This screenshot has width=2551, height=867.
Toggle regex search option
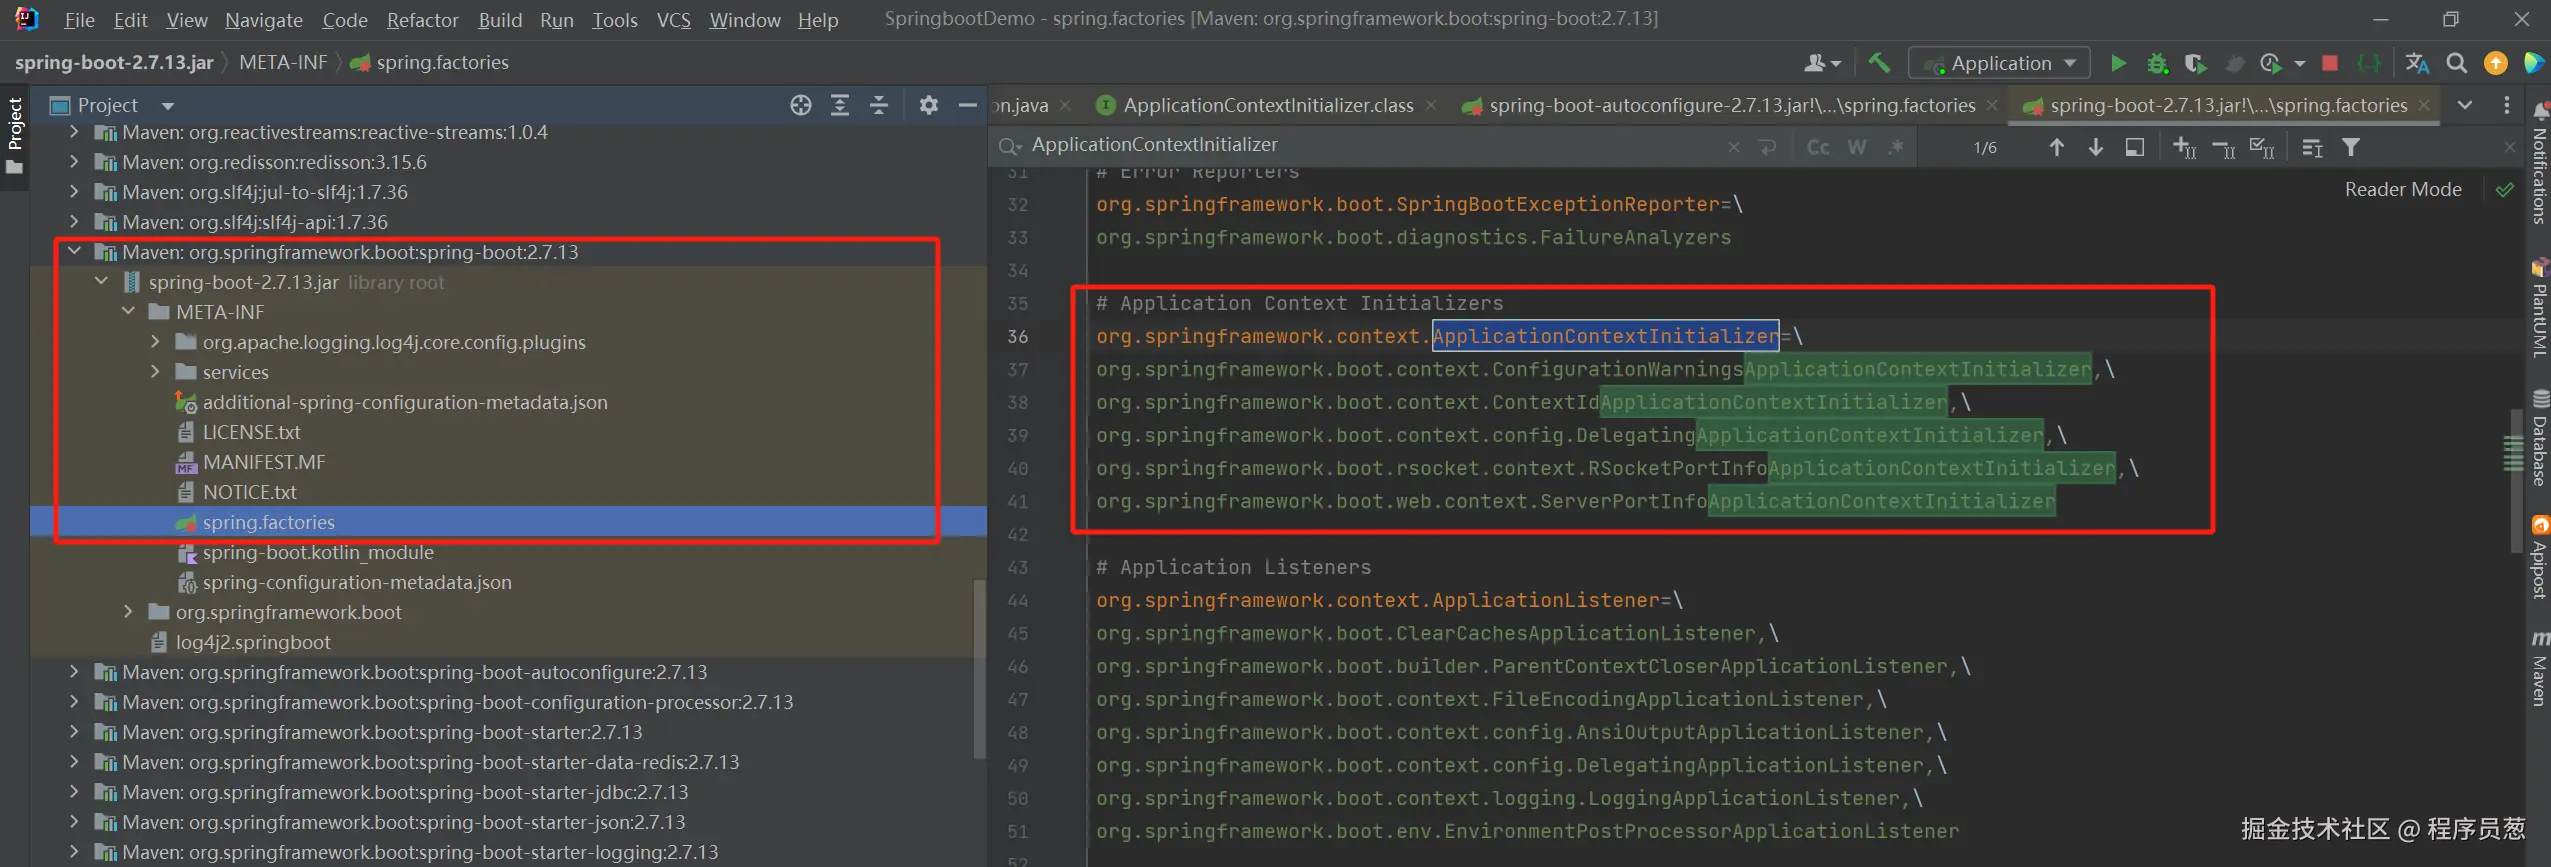pyautogui.click(x=1895, y=147)
